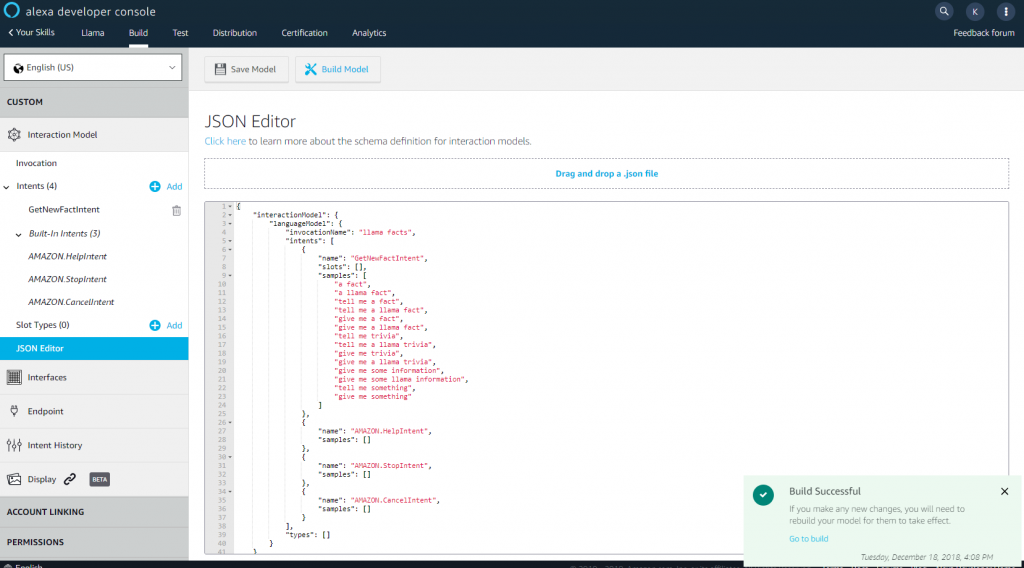Switch to the Build tab

pos(138,33)
